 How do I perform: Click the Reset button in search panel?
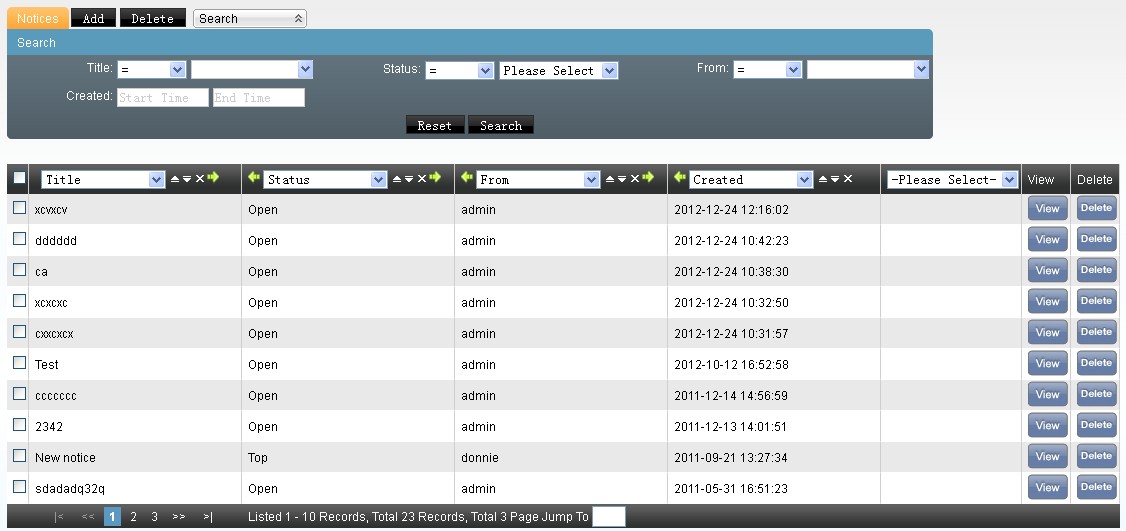click(x=435, y=125)
